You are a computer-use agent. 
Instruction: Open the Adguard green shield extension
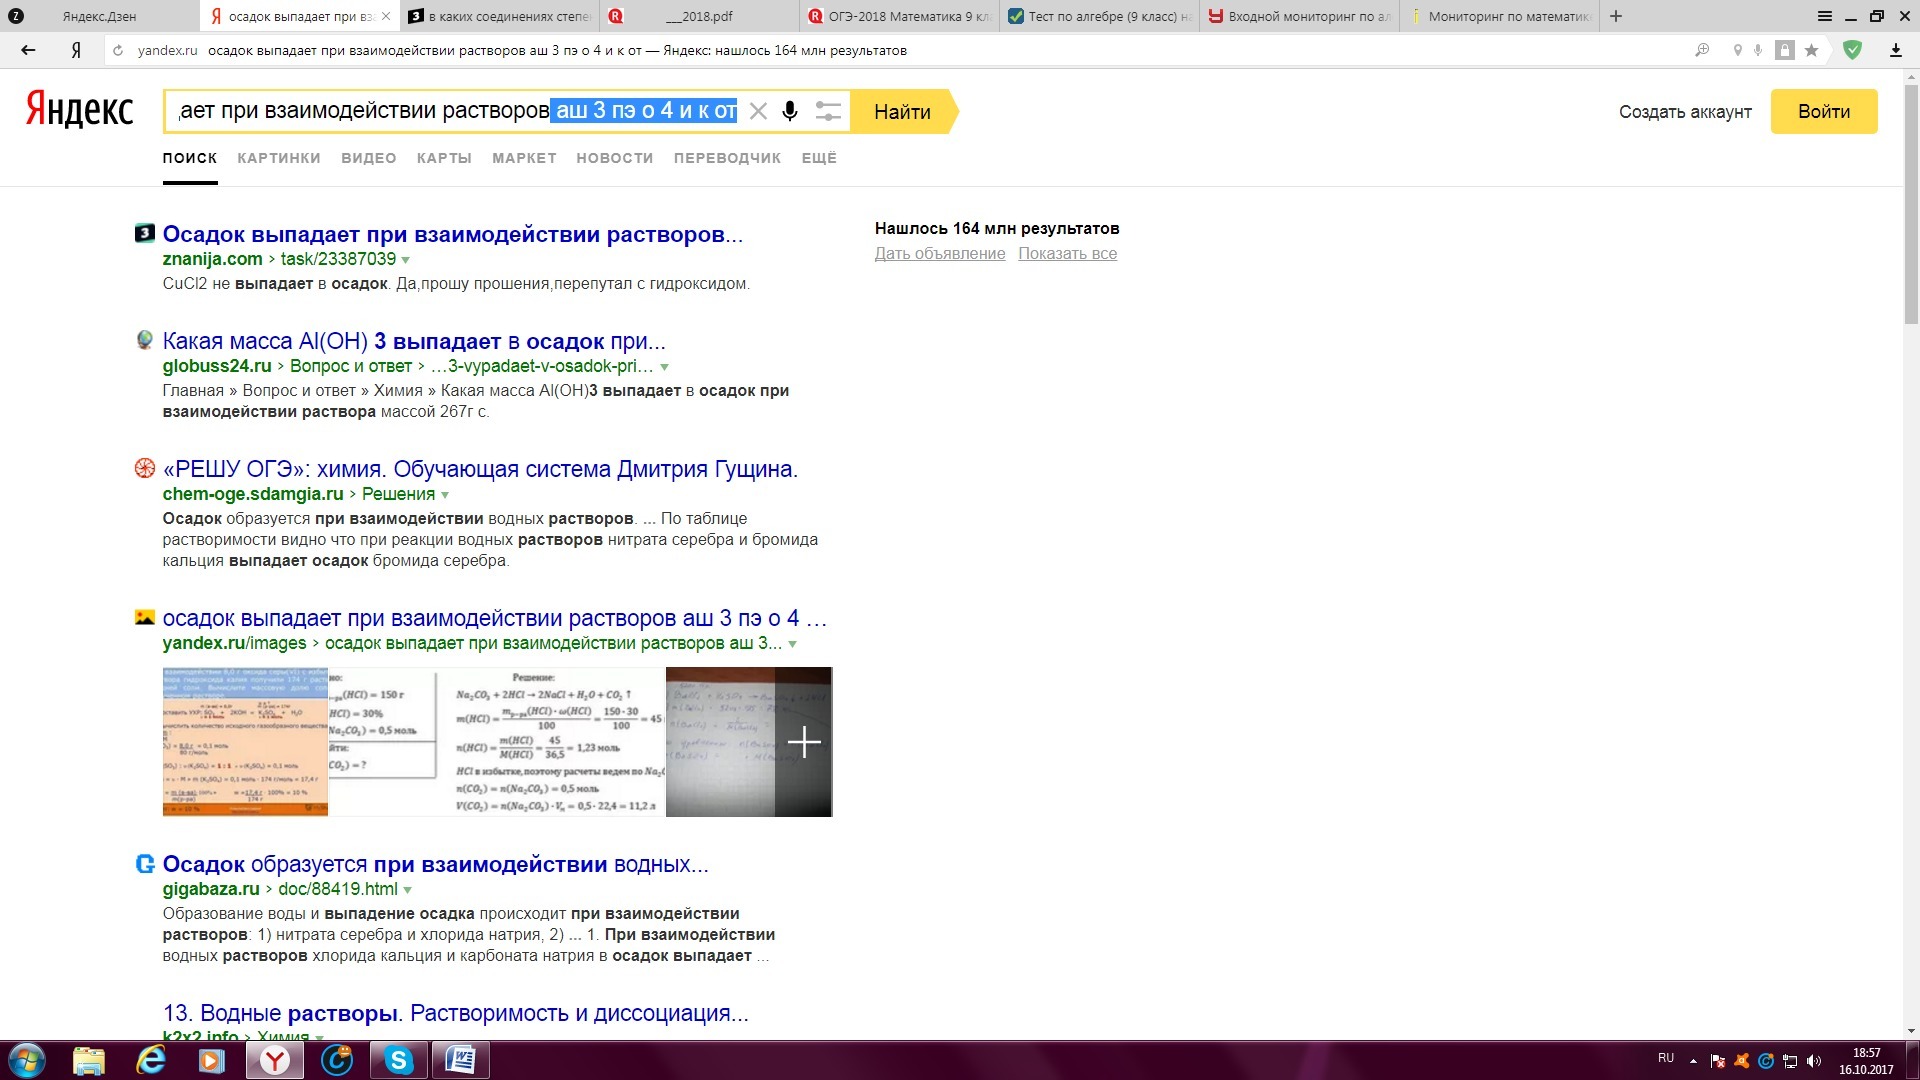tap(1852, 50)
